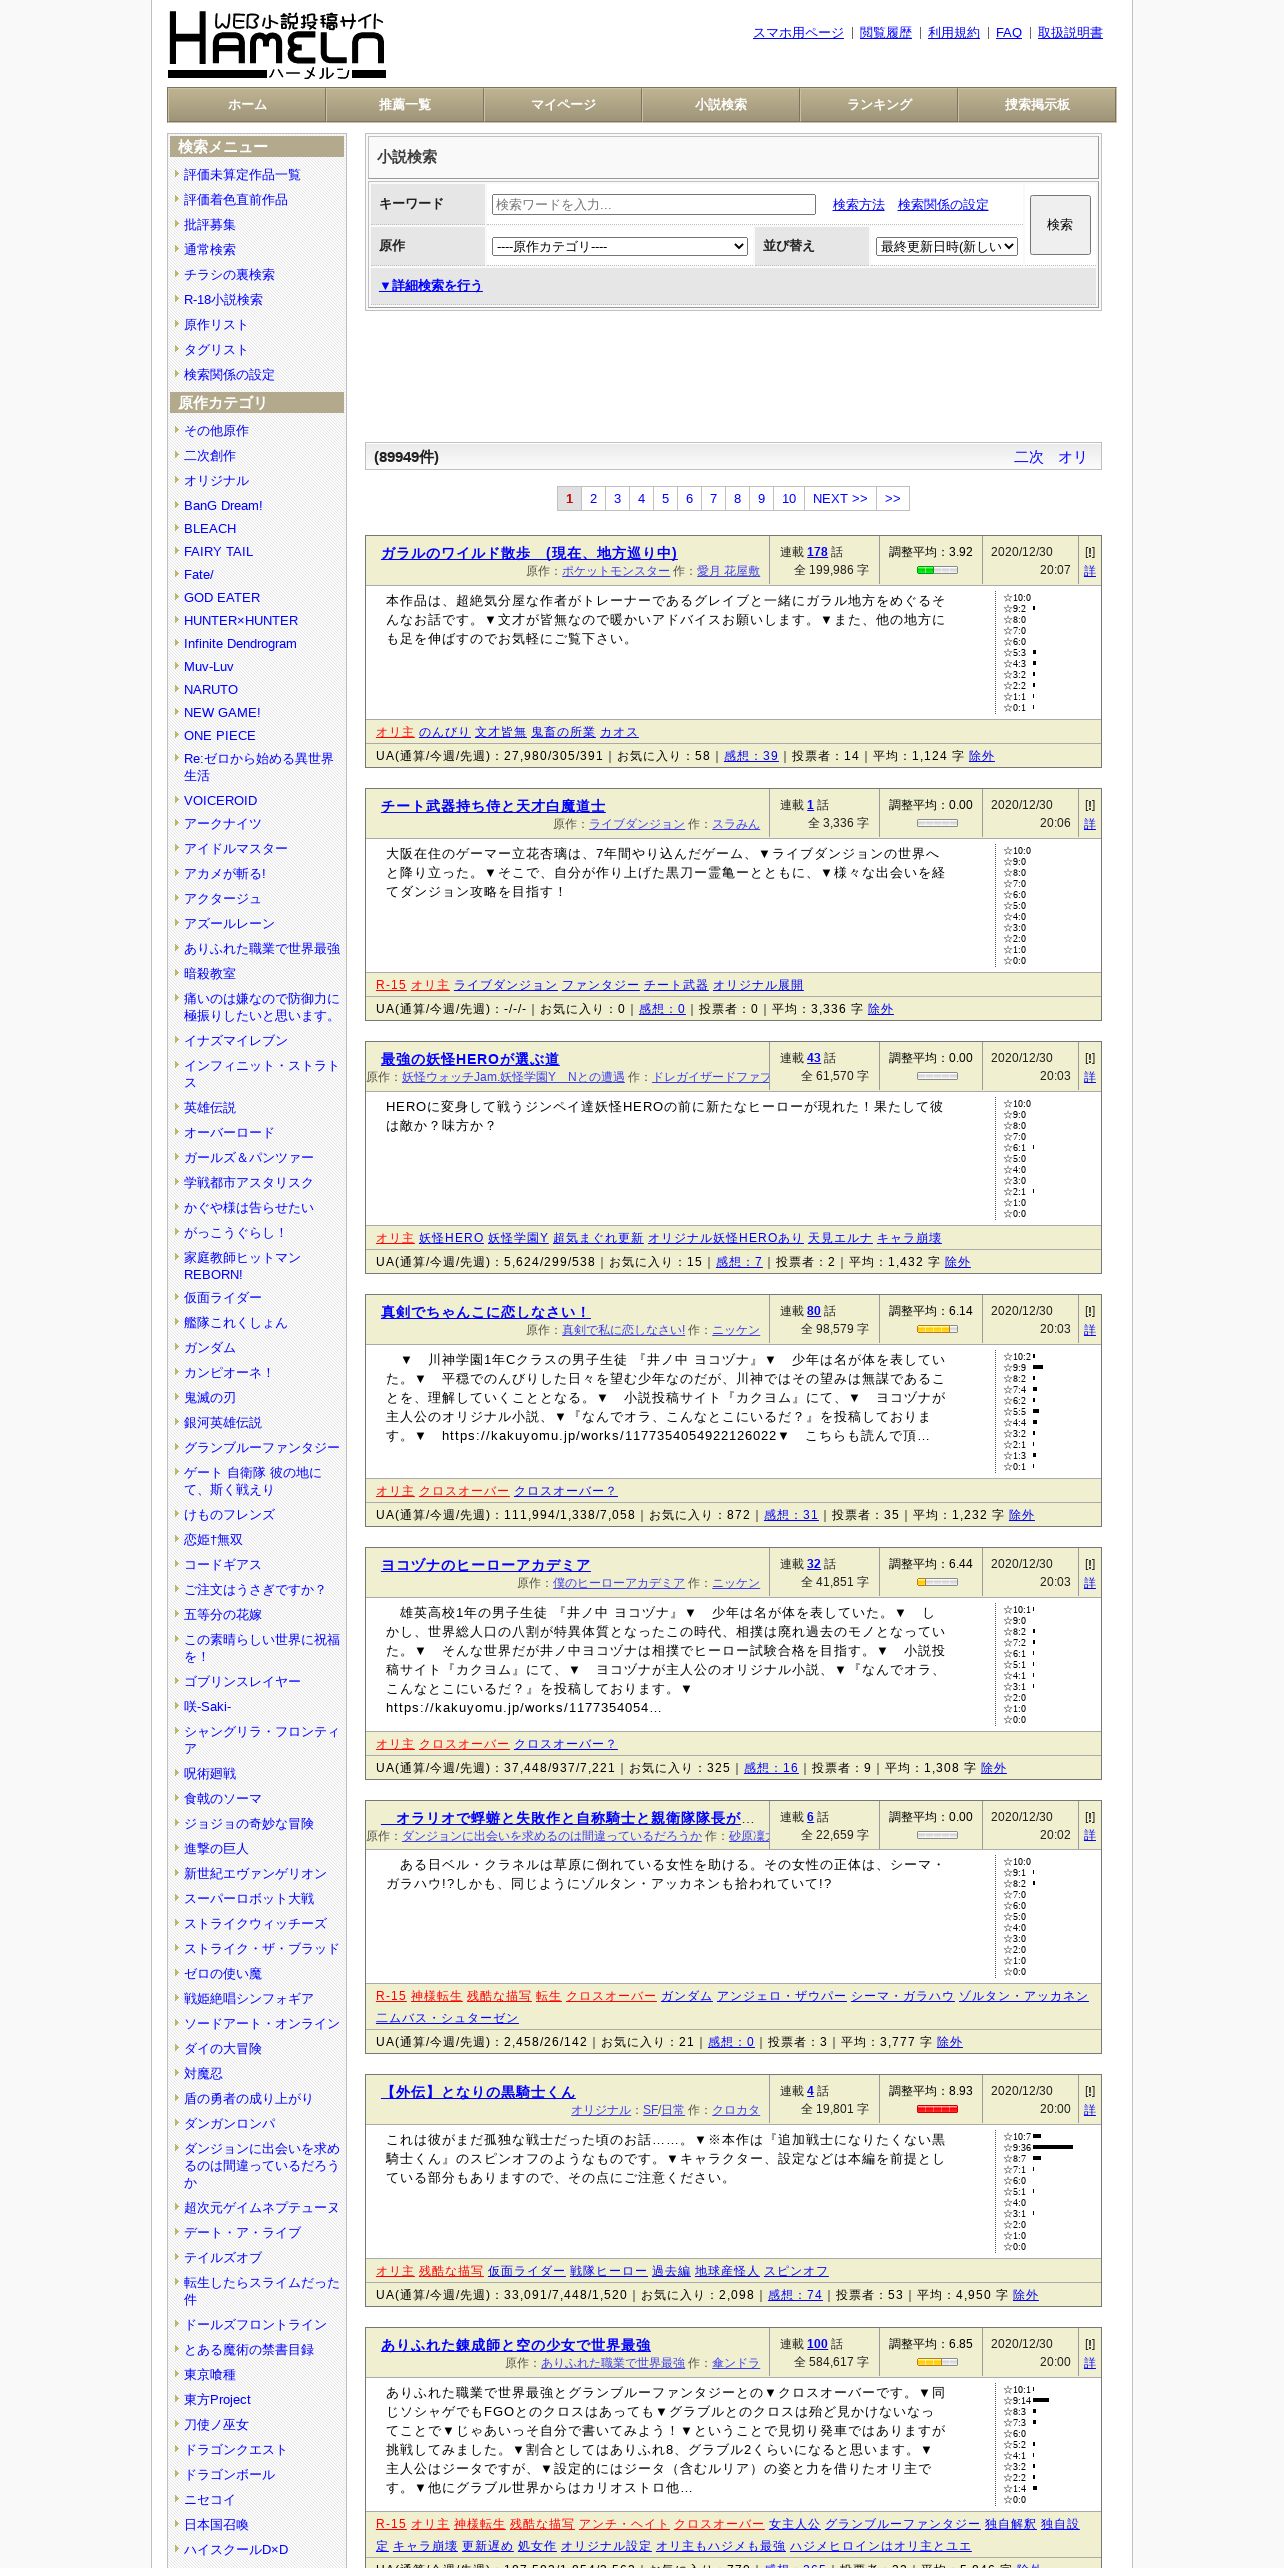Open sidebar R-18小説検索
Image resolution: width=1284 pixels, height=2568 pixels.
(x=223, y=300)
